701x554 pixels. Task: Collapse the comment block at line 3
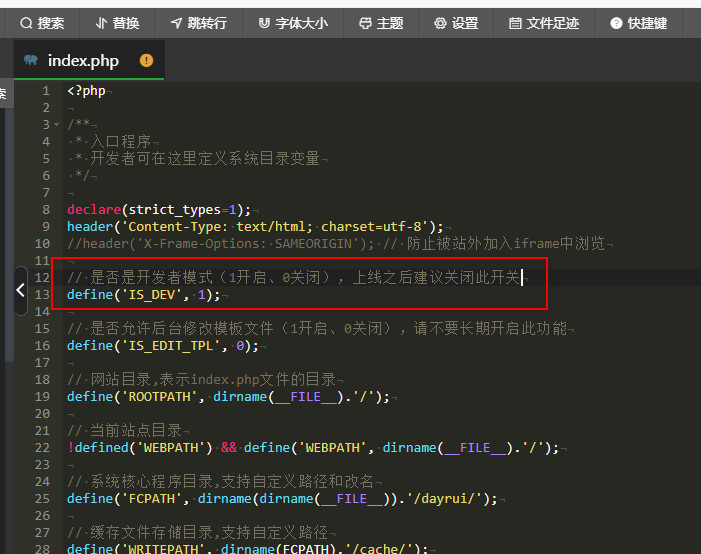[x=57, y=125]
